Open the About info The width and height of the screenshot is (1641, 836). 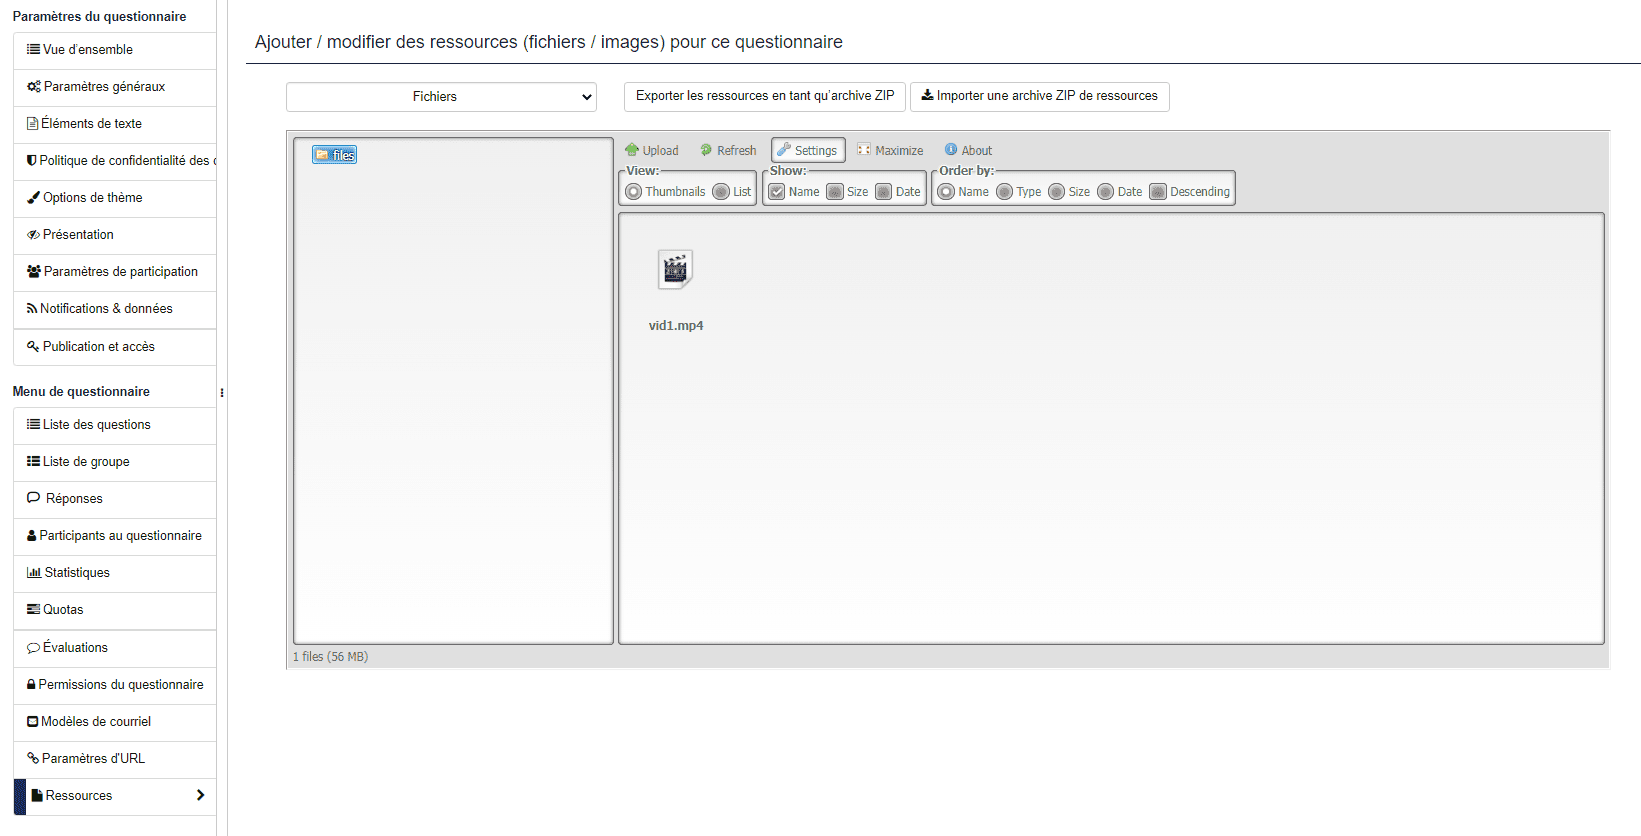pyautogui.click(x=968, y=150)
